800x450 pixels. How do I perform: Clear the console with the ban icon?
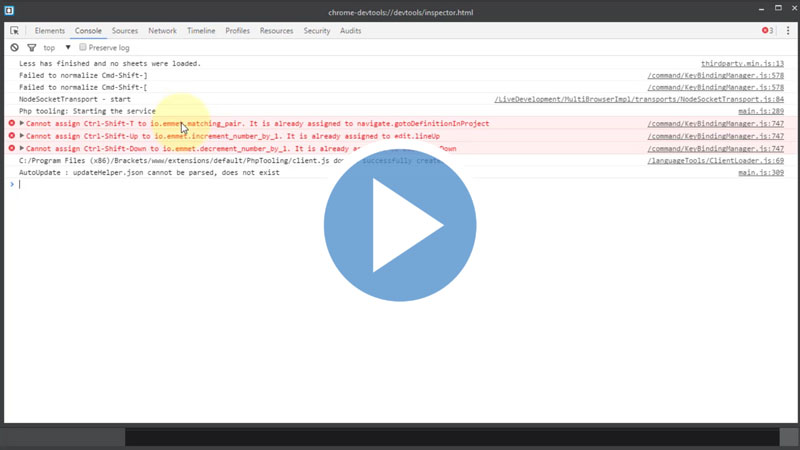point(15,47)
